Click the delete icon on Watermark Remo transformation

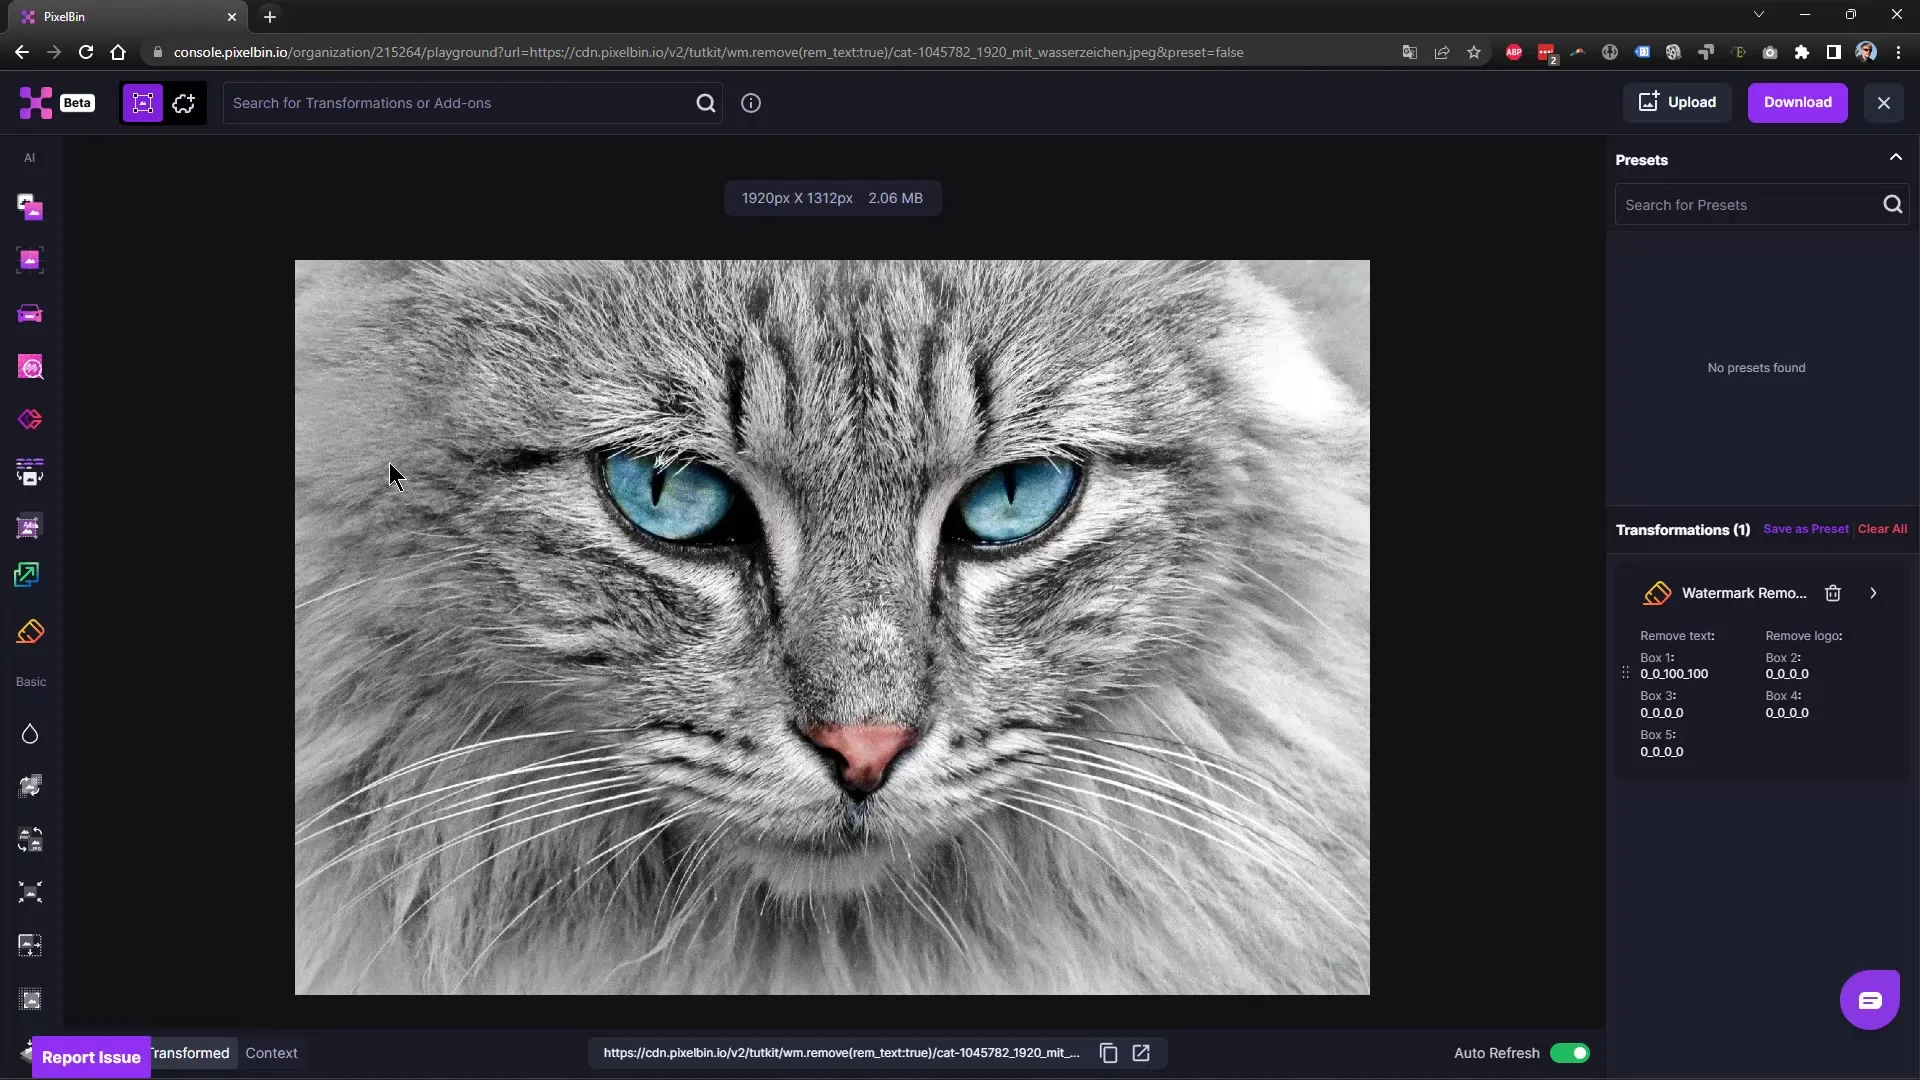tap(1834, 592)
